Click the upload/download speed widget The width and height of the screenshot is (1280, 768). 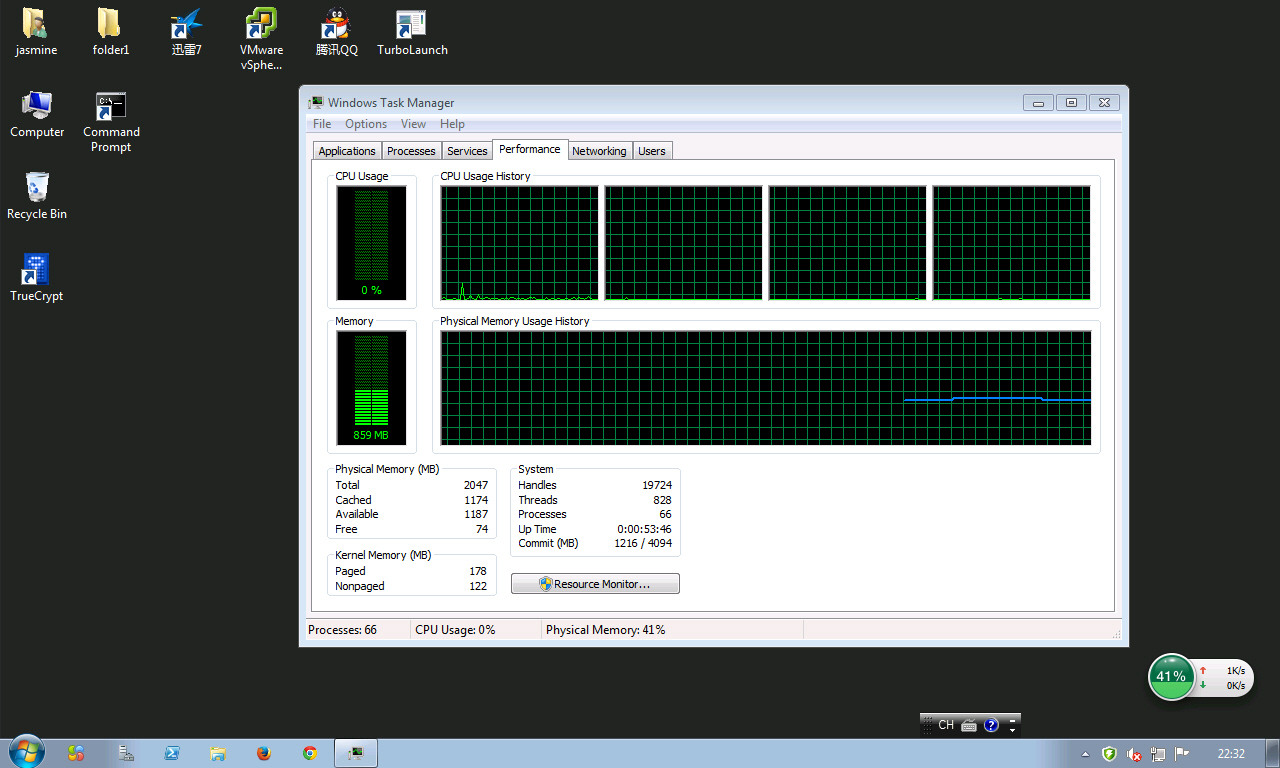click(1223, 678)
